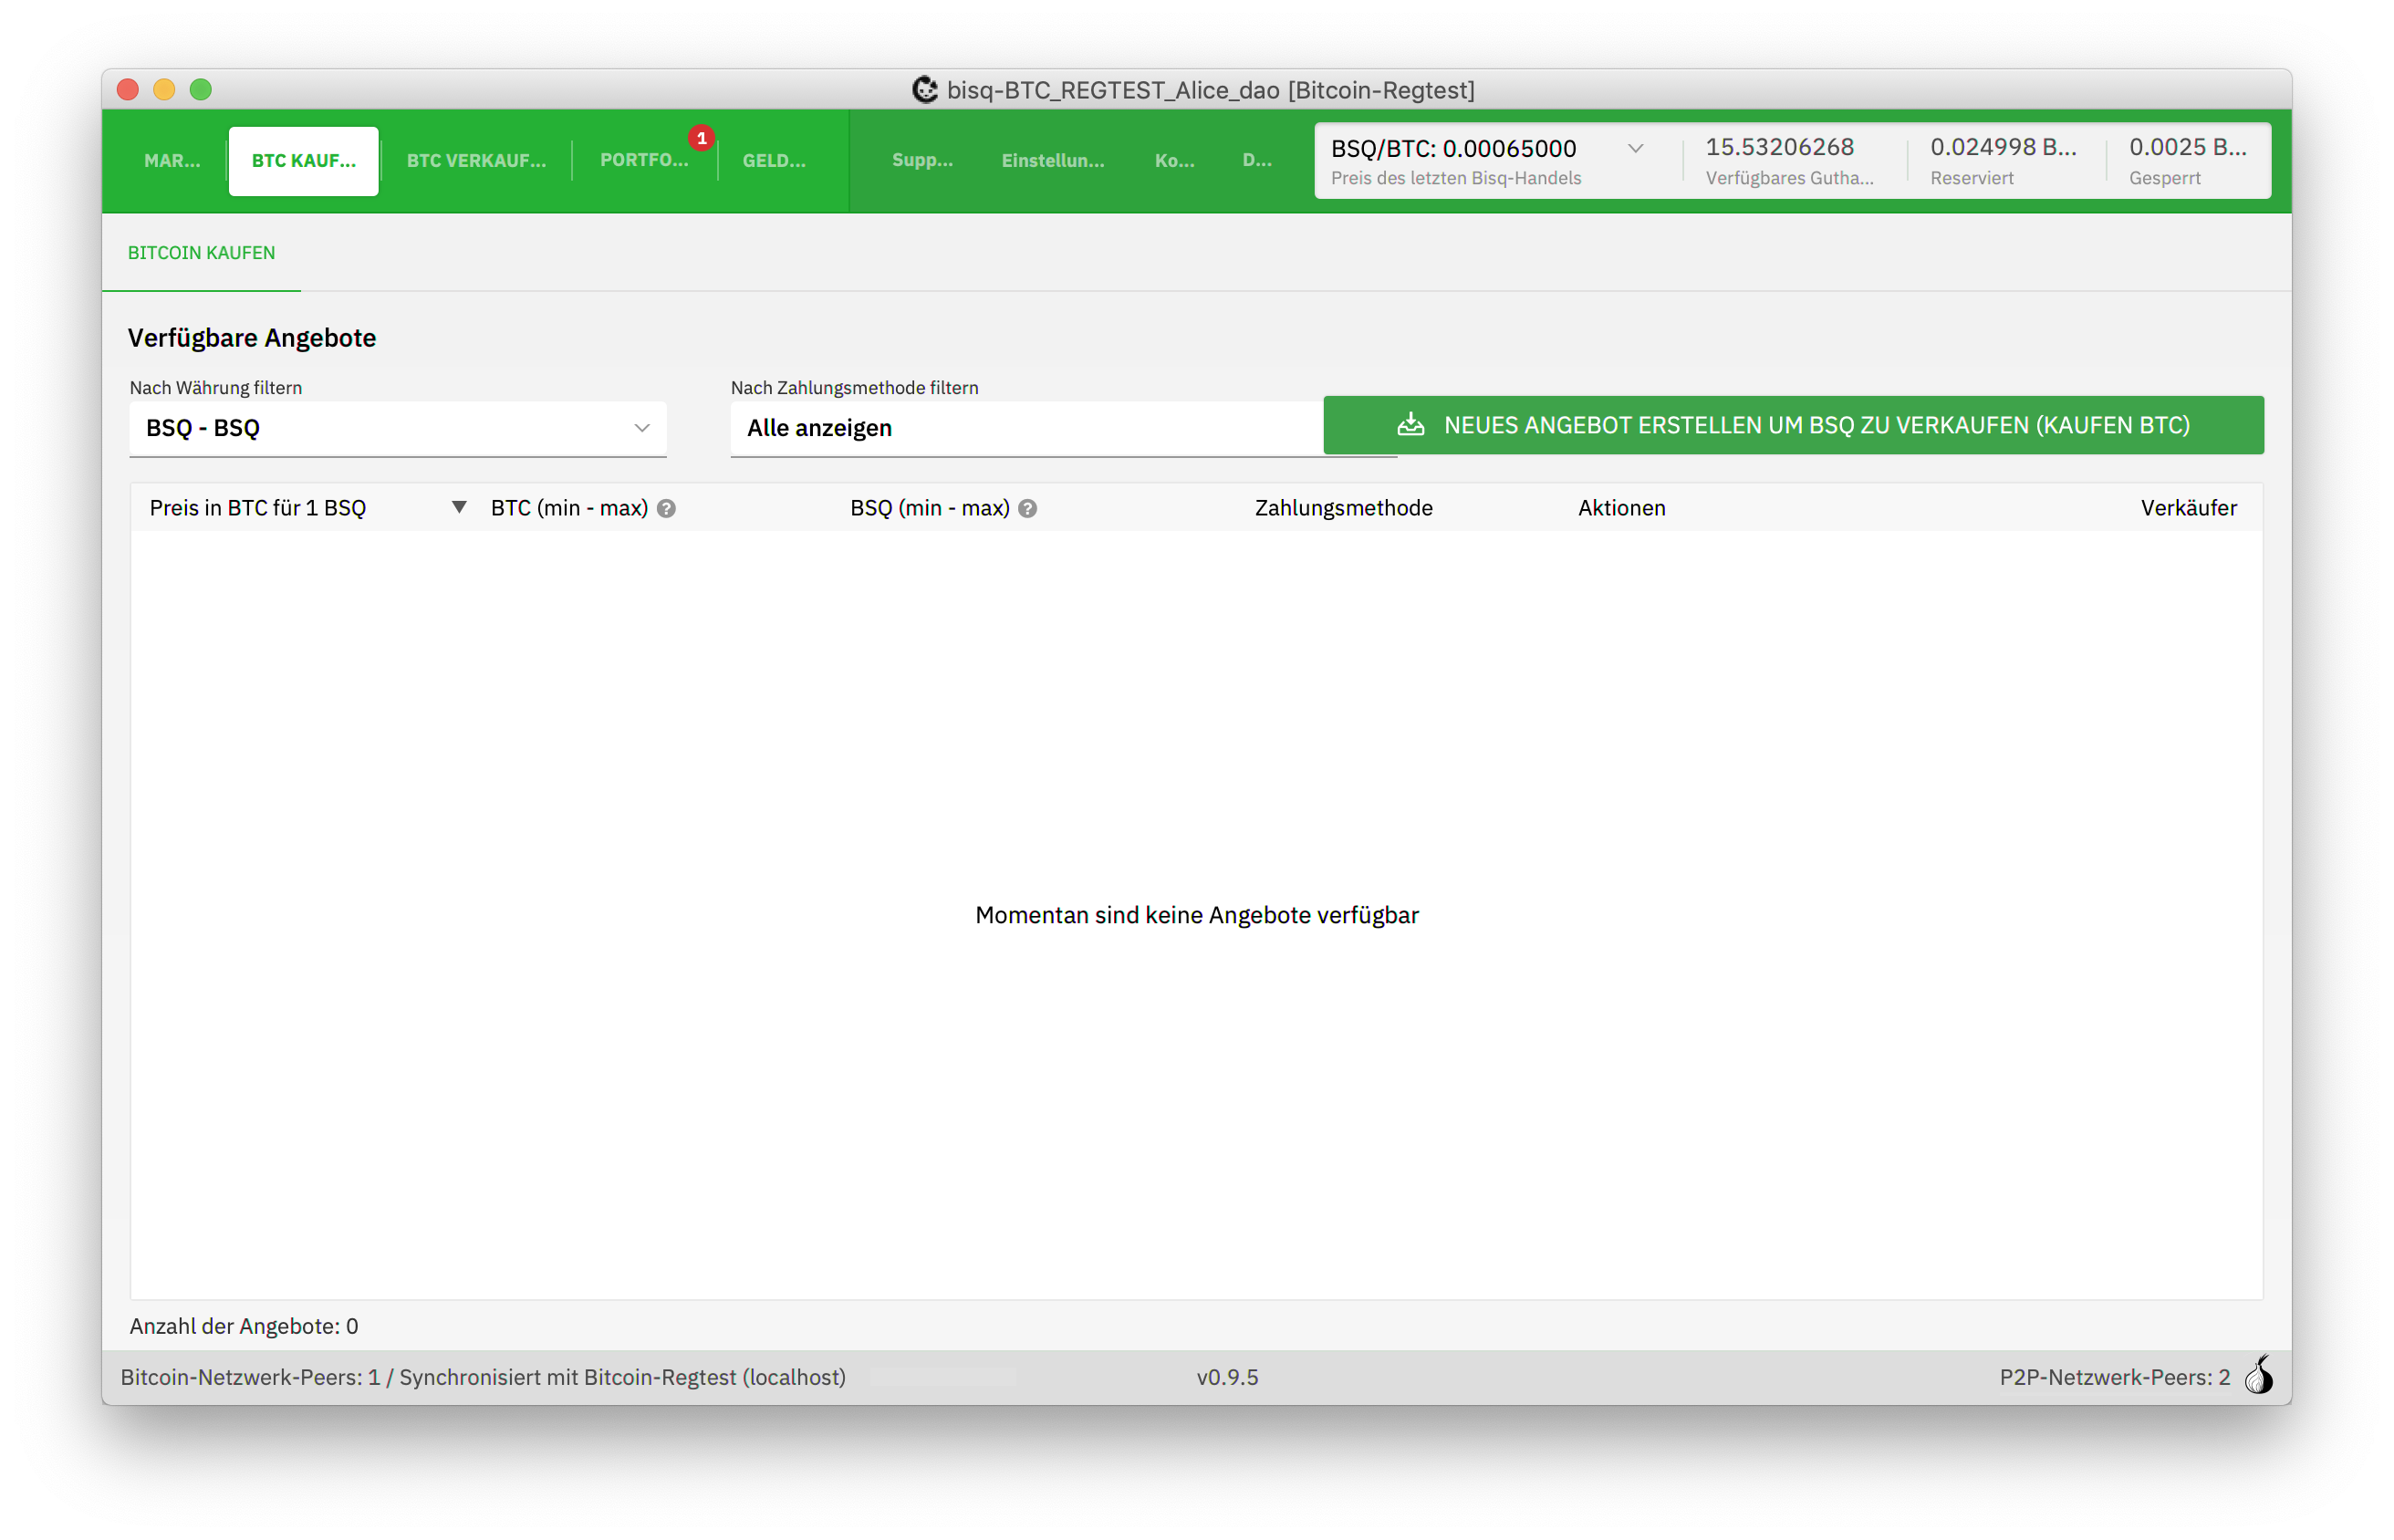Click Anzahl der Angebote: 0 label
The image size is (2394, 1540).
click(x=244, y=1326)
